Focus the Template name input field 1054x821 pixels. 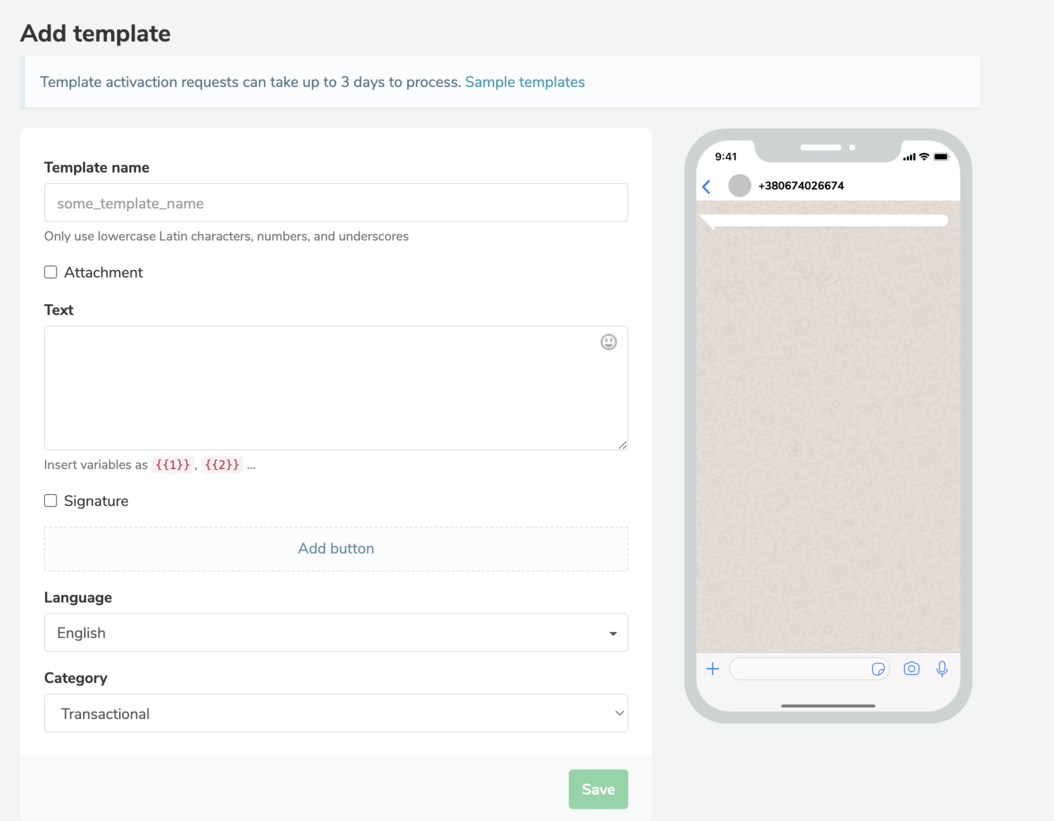336,203
